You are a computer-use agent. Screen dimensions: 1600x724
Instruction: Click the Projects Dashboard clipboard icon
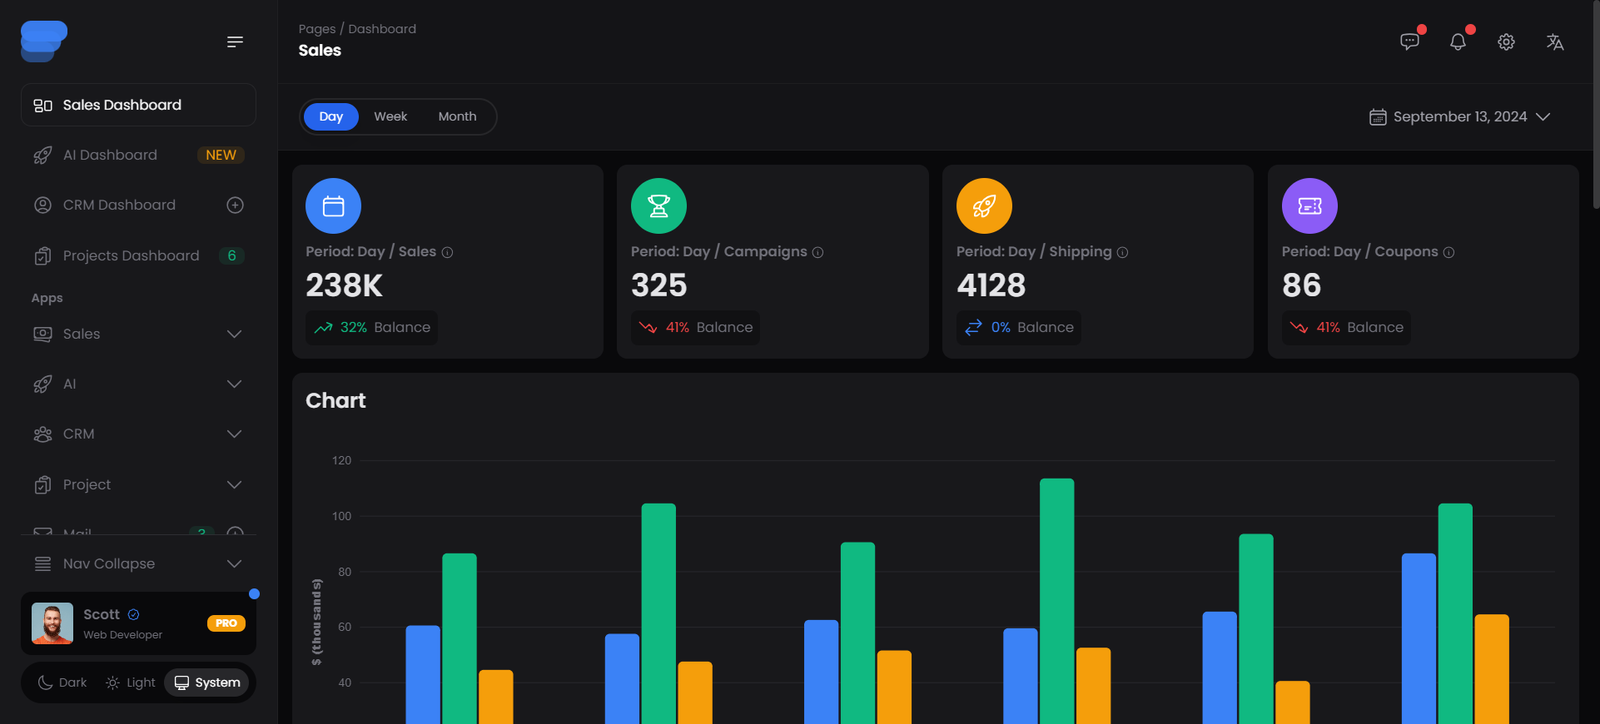point(43,256)
